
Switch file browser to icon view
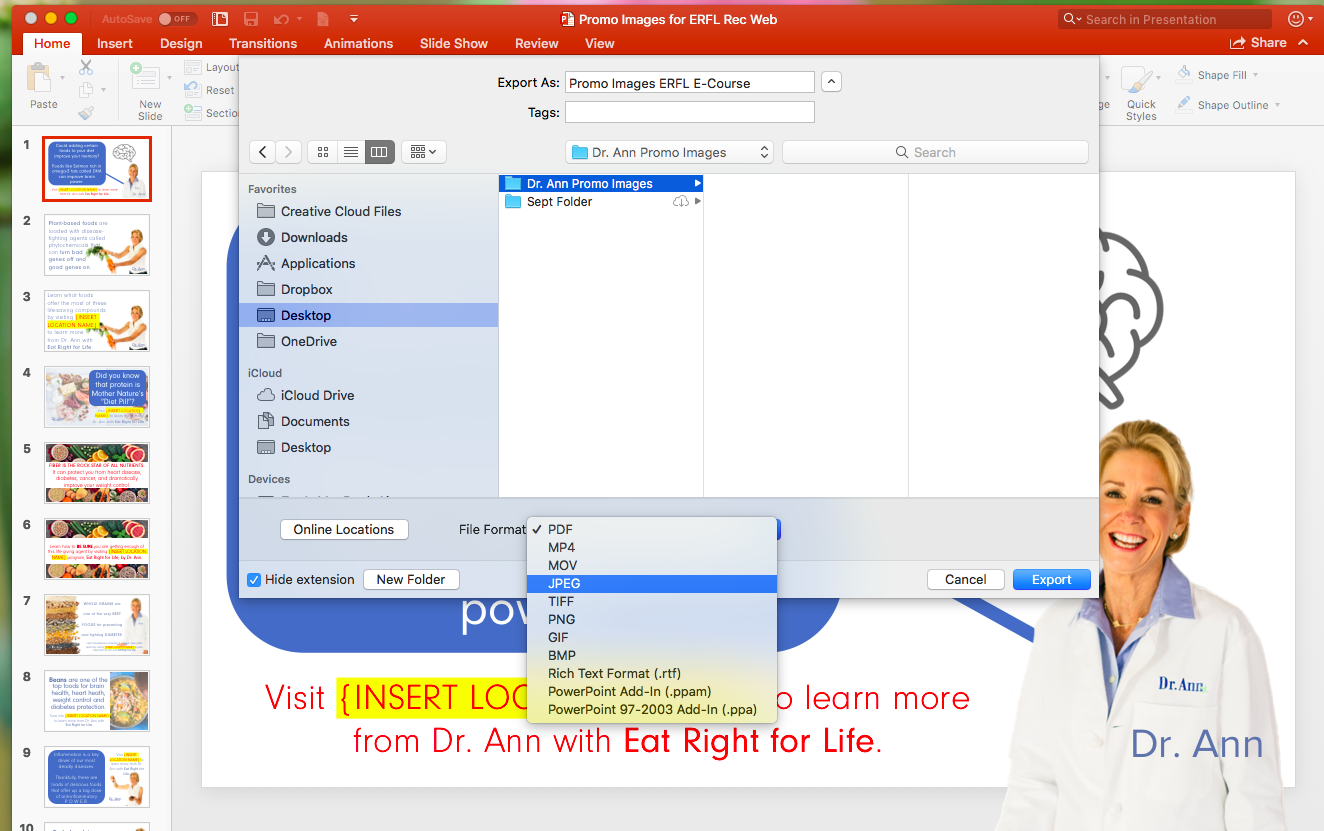(323, 152)
